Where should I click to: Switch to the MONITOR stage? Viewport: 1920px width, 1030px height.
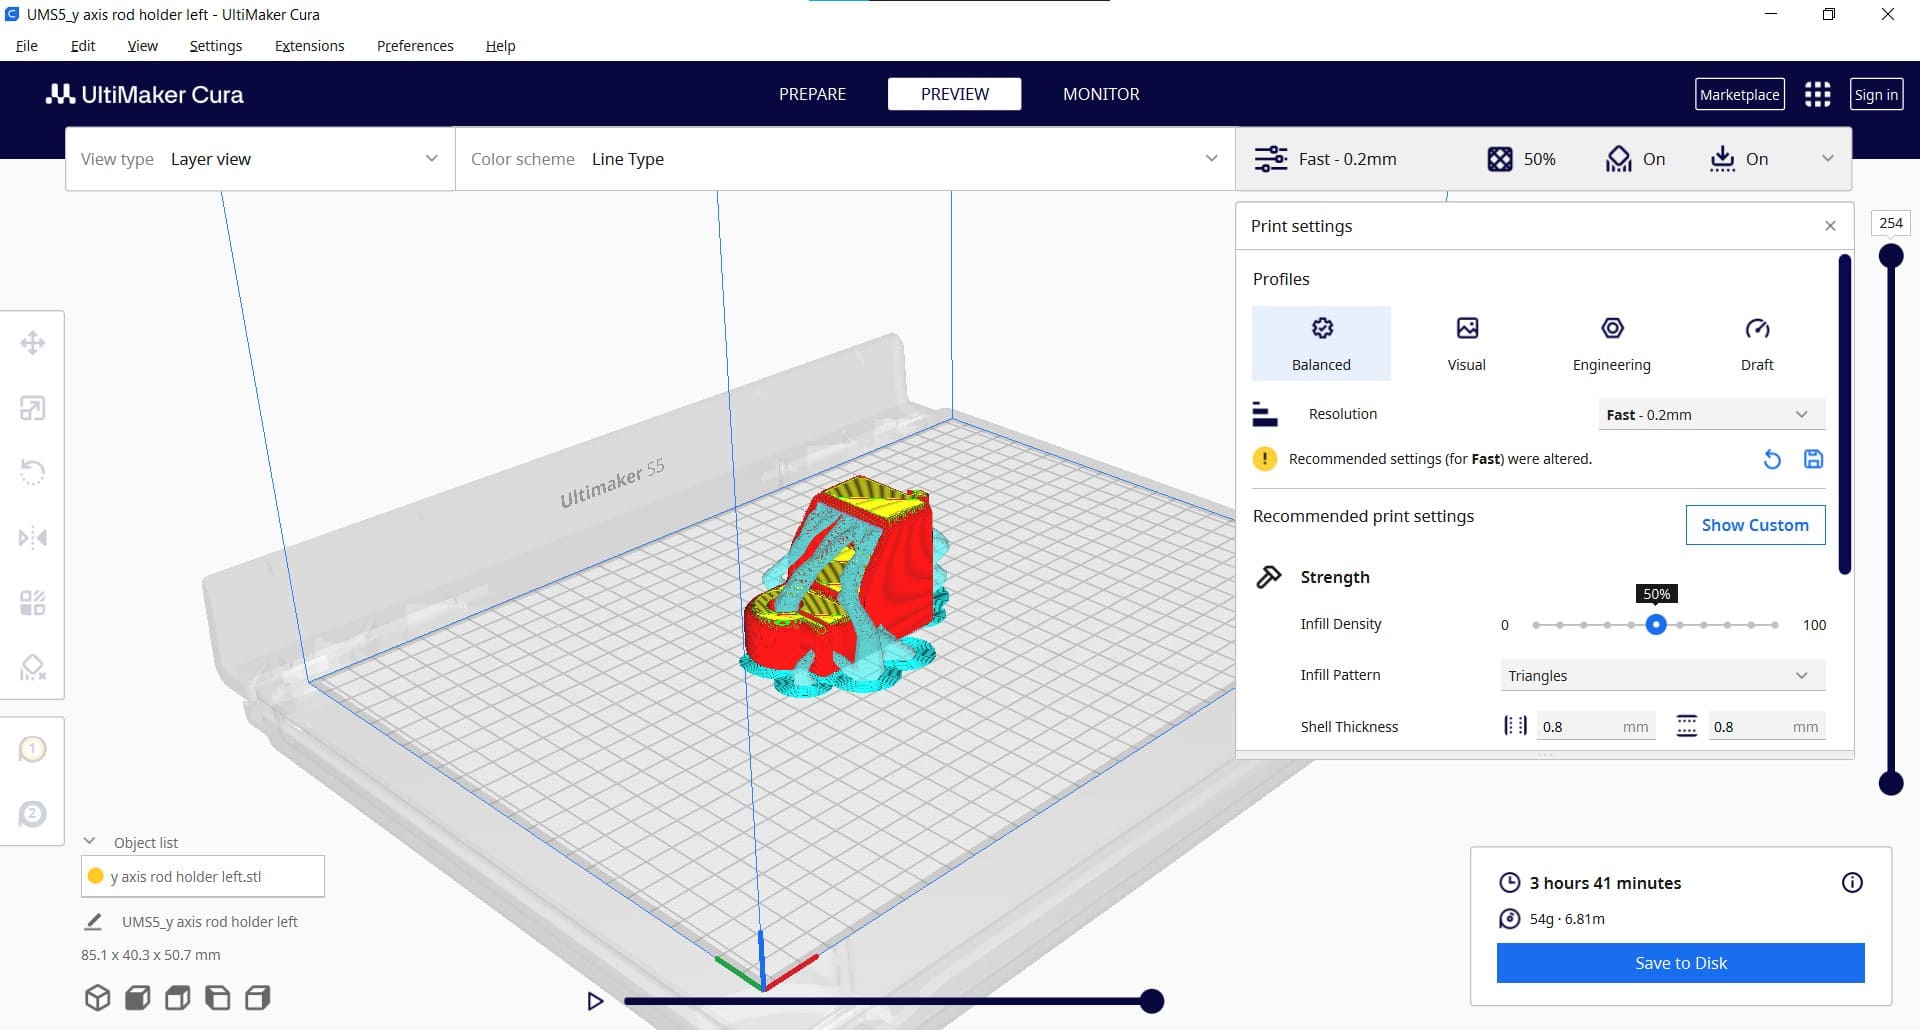1101,94
